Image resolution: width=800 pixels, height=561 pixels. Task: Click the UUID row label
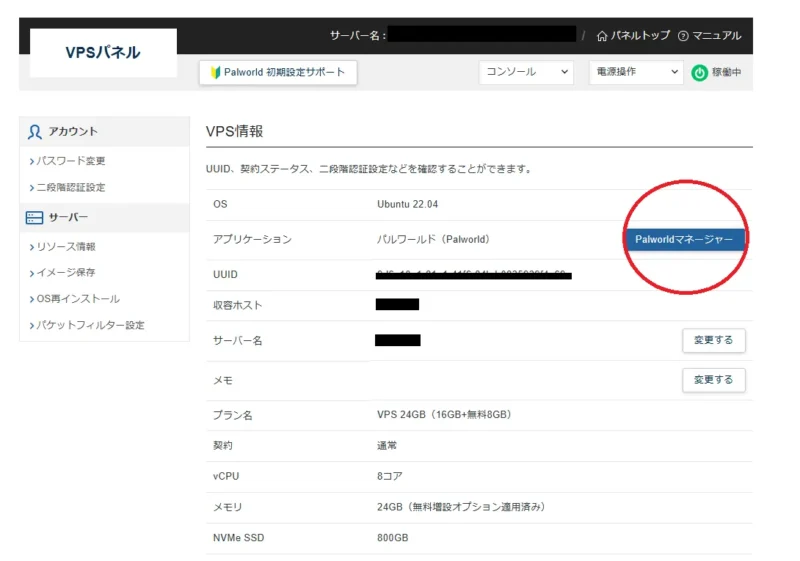[x=225, y=274]
